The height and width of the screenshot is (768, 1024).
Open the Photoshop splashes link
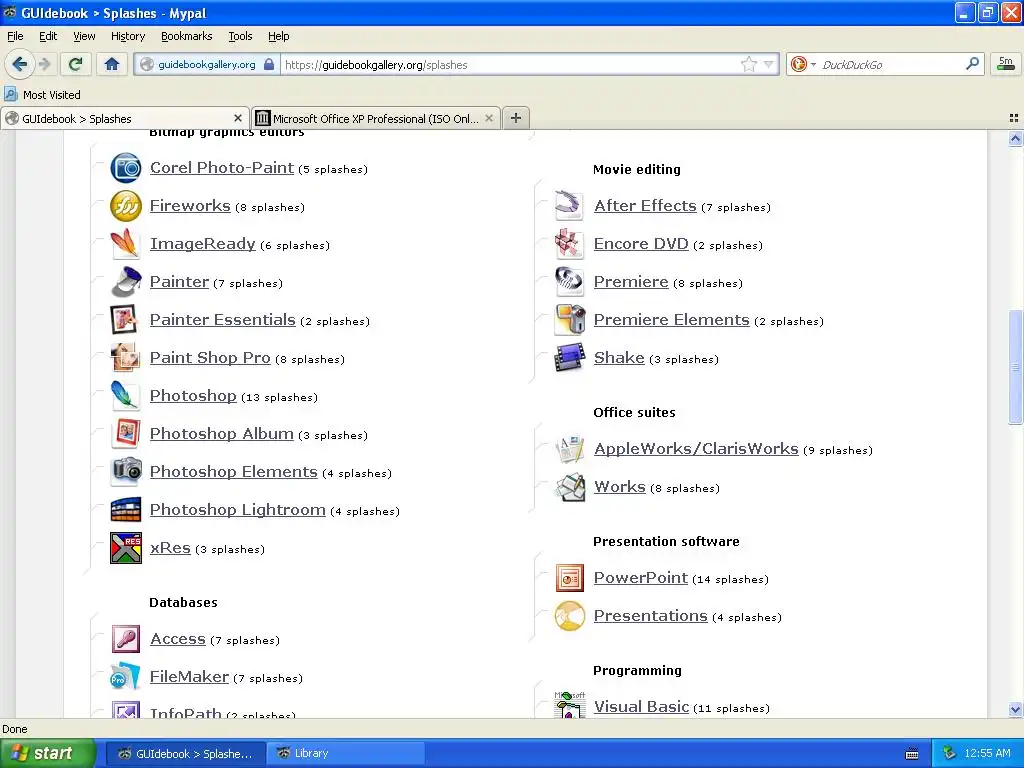193,395
